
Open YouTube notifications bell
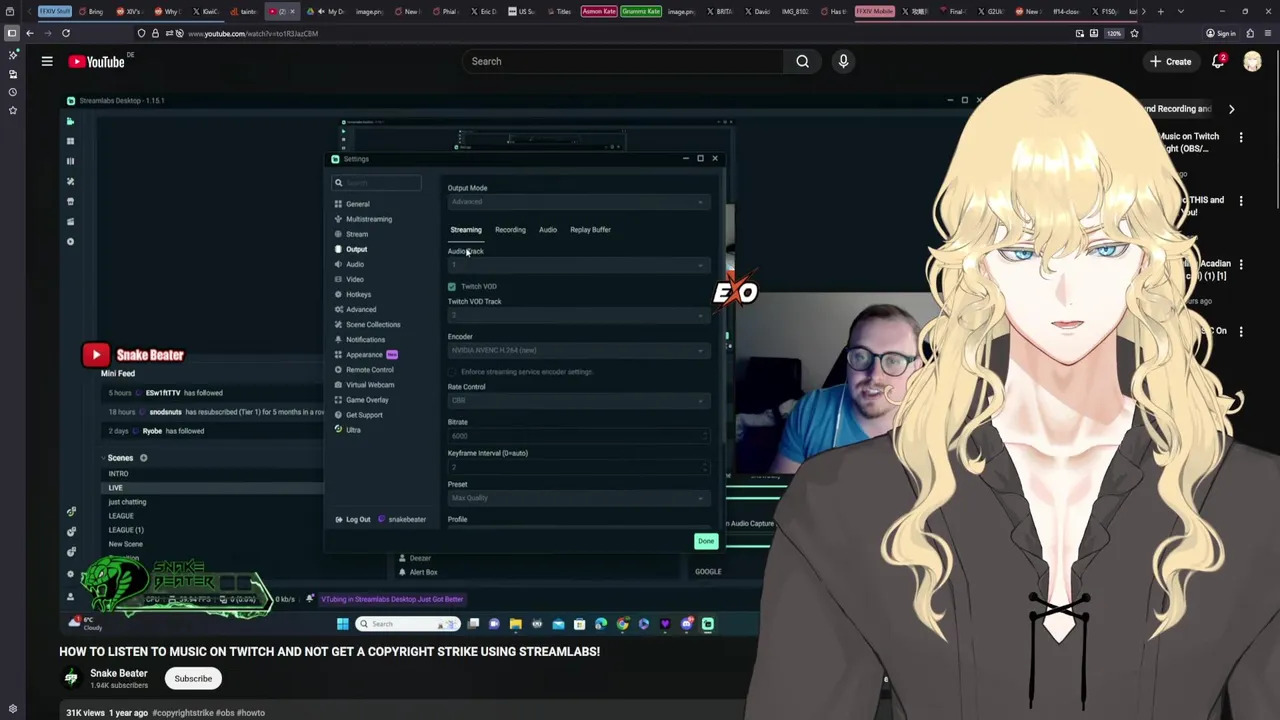[x=1218, y=62]
